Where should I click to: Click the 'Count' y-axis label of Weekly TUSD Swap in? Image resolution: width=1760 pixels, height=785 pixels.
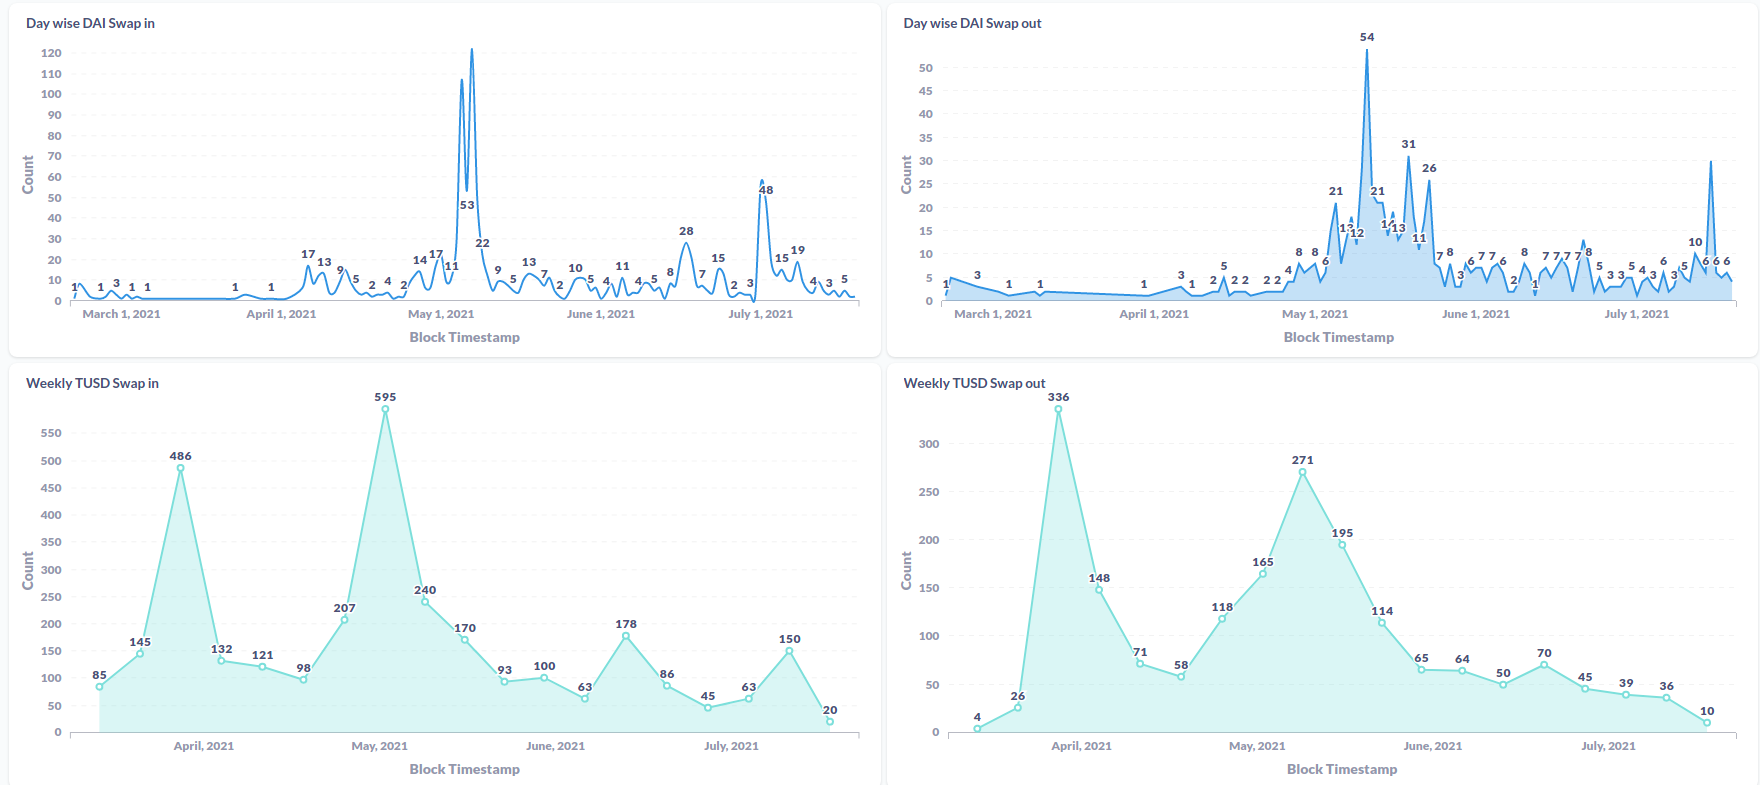coord(28,570)
